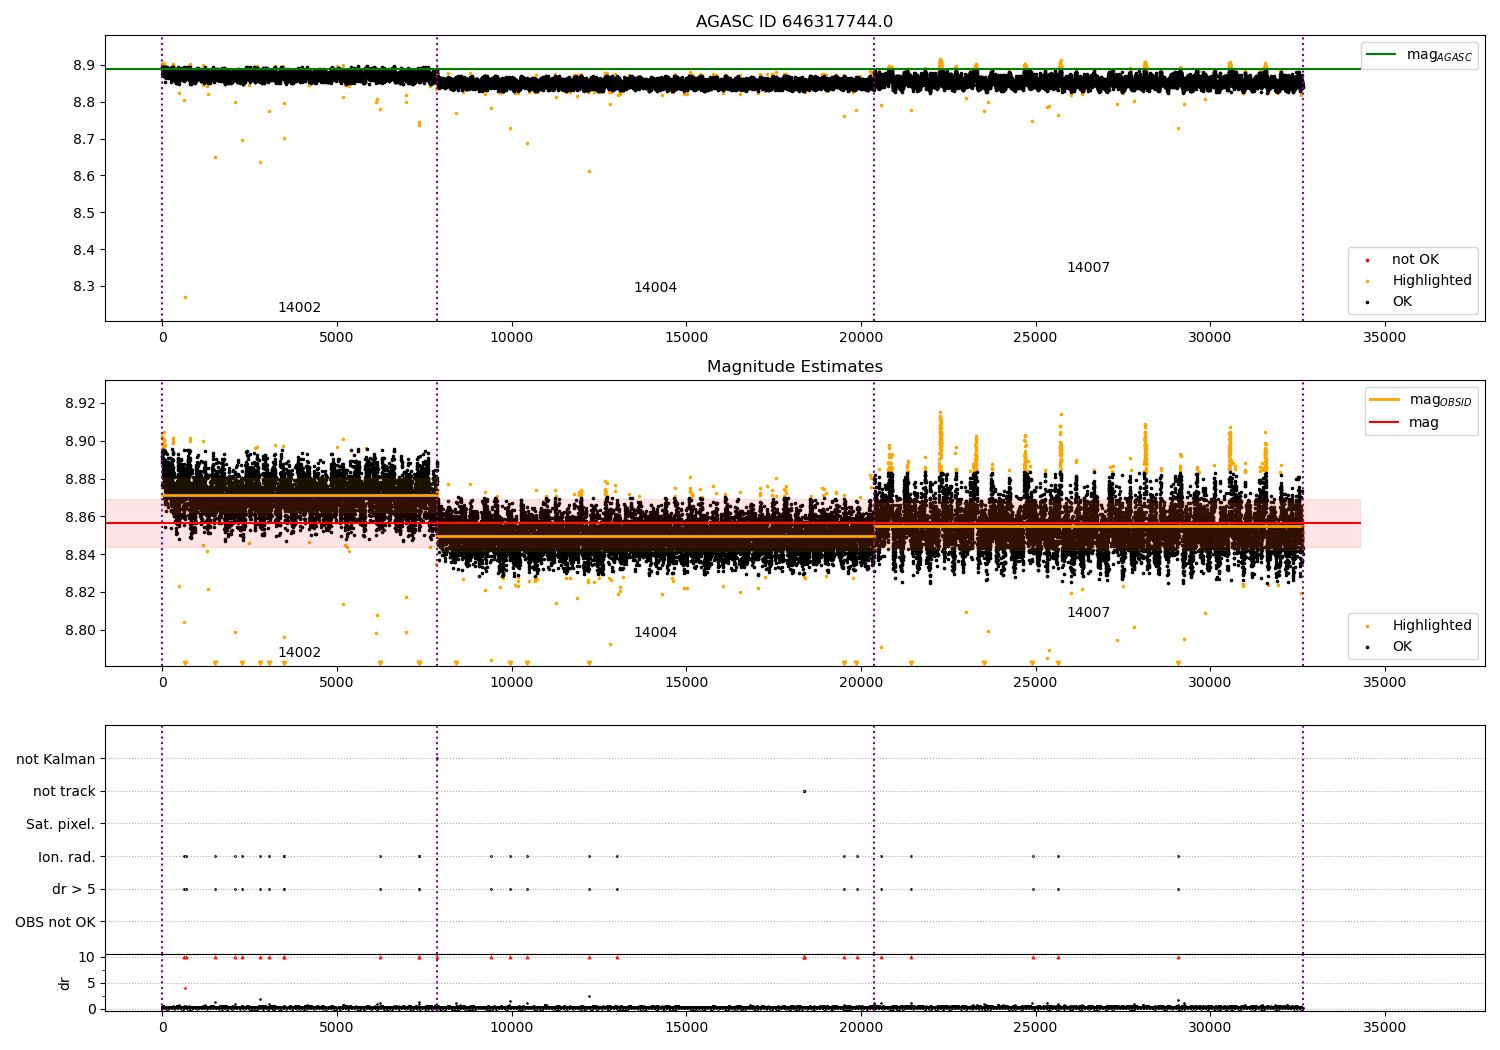Click the "8.92" tick on the middle plot
The height and width of the screenshot is (1050, 1500).
(81, 404)
